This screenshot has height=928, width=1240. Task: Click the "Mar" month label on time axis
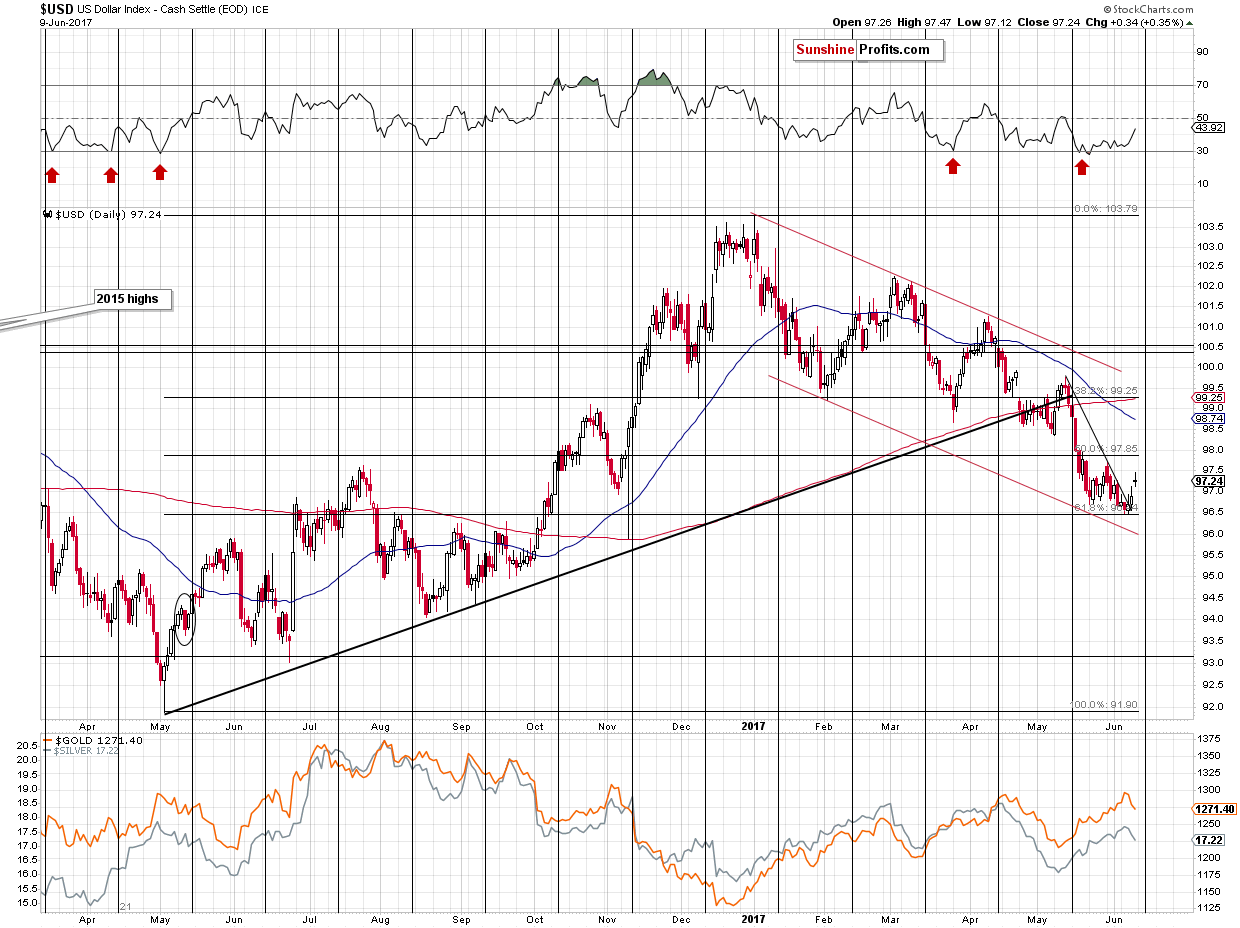[x=893, y=726]
